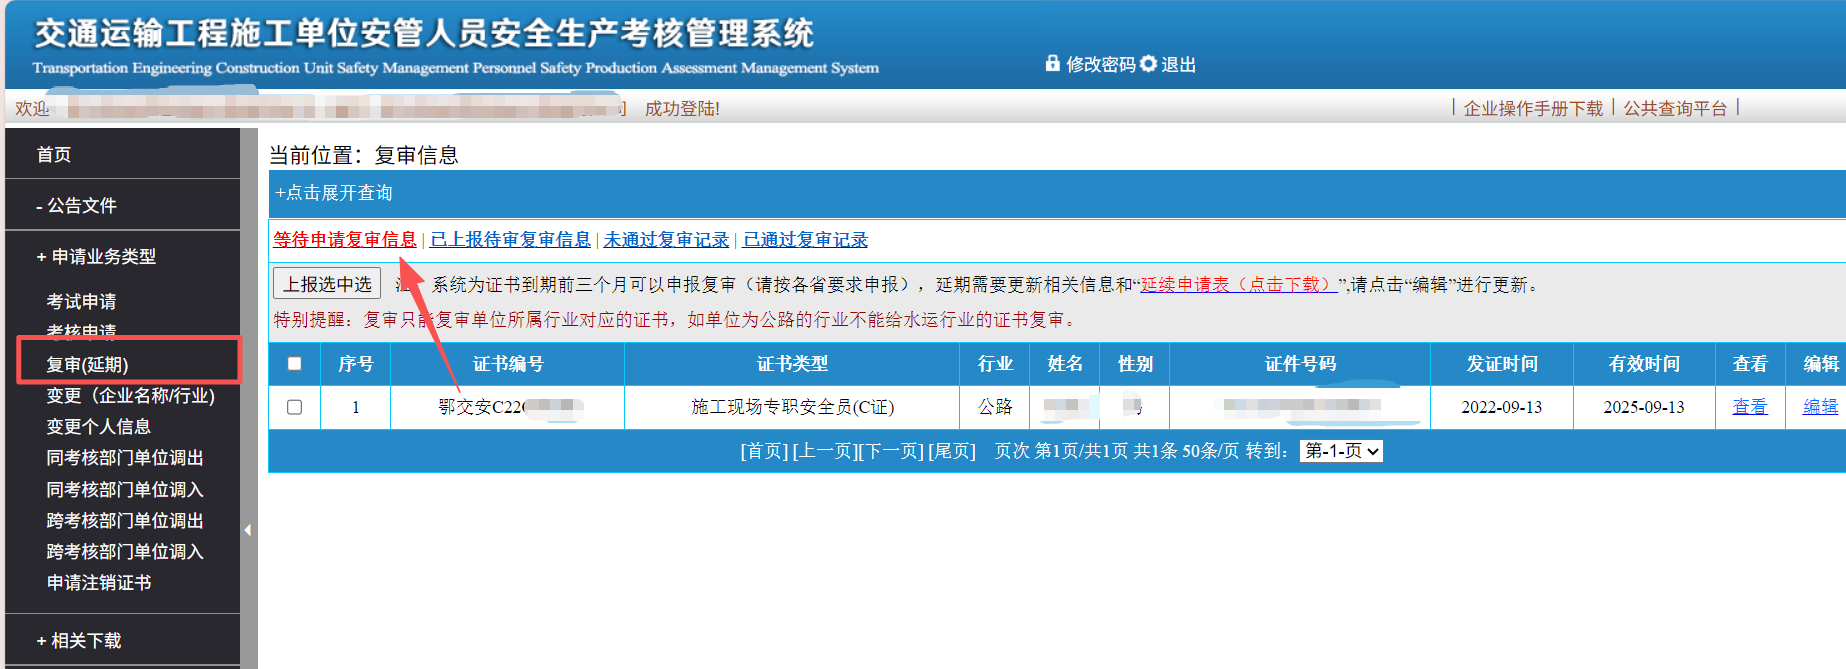The height and width of the screenshot is (669, 1846).
Task: Click the lock icon for 修改密码
Action: (x=1052, y=63)
